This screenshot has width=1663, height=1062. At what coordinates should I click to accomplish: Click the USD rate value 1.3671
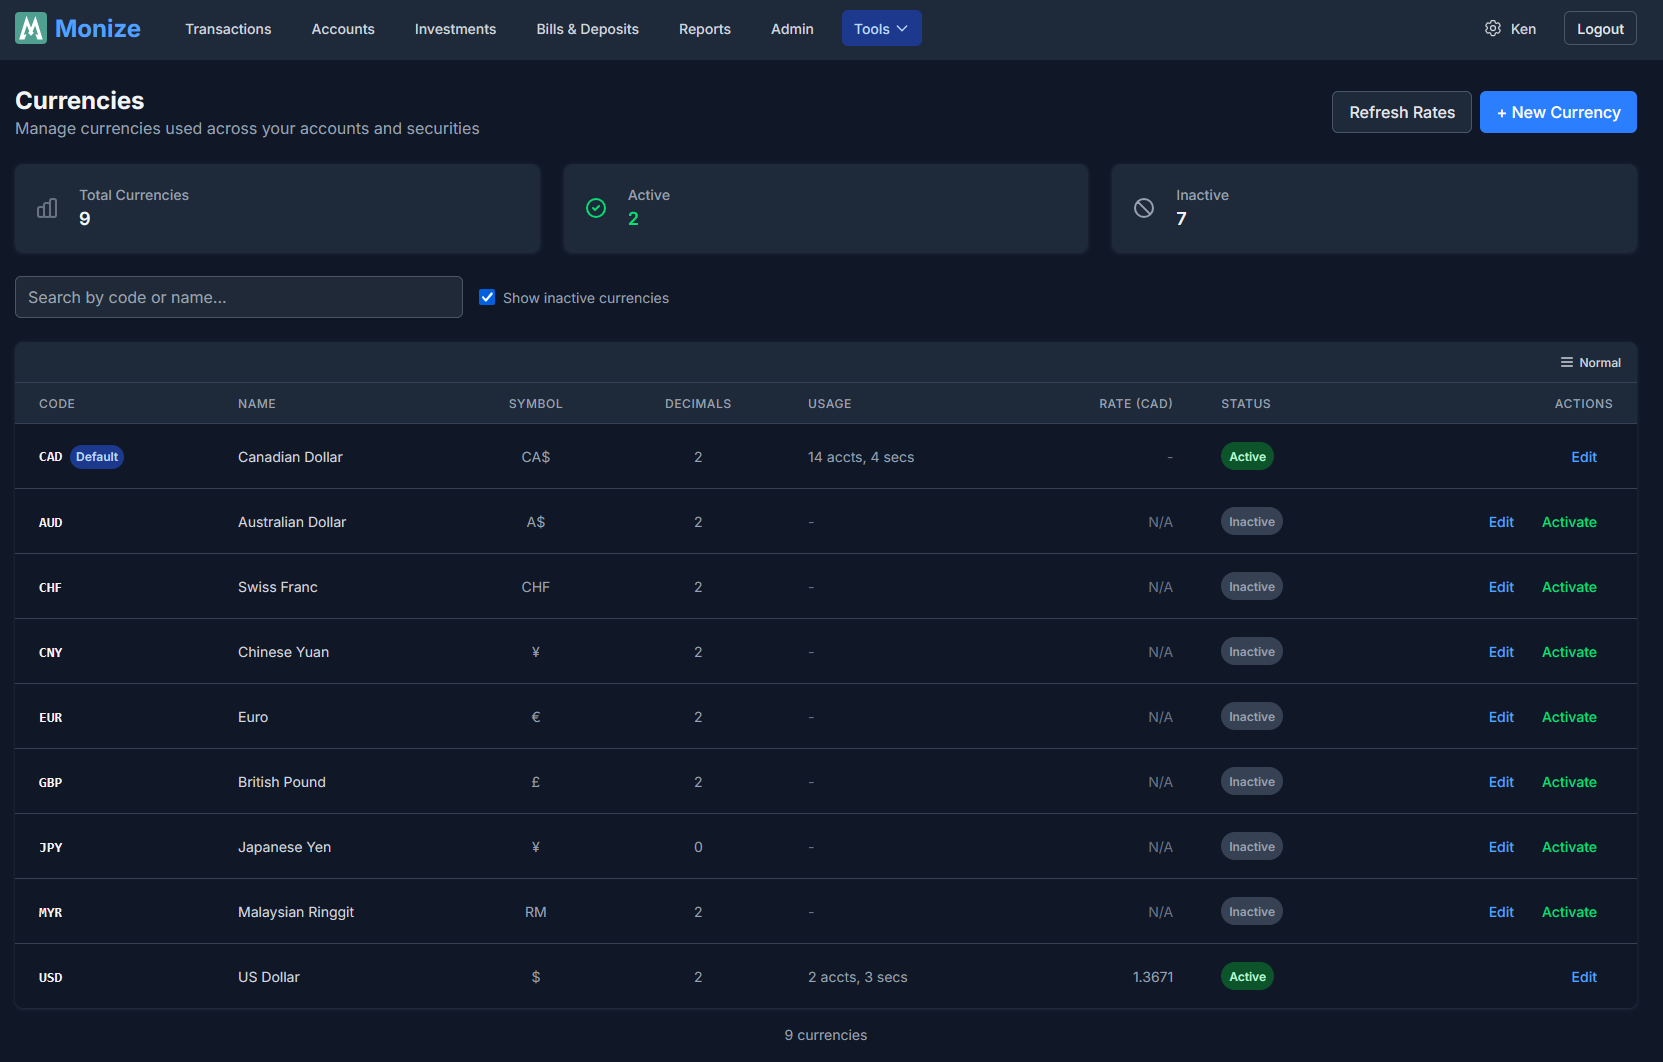1153,977
